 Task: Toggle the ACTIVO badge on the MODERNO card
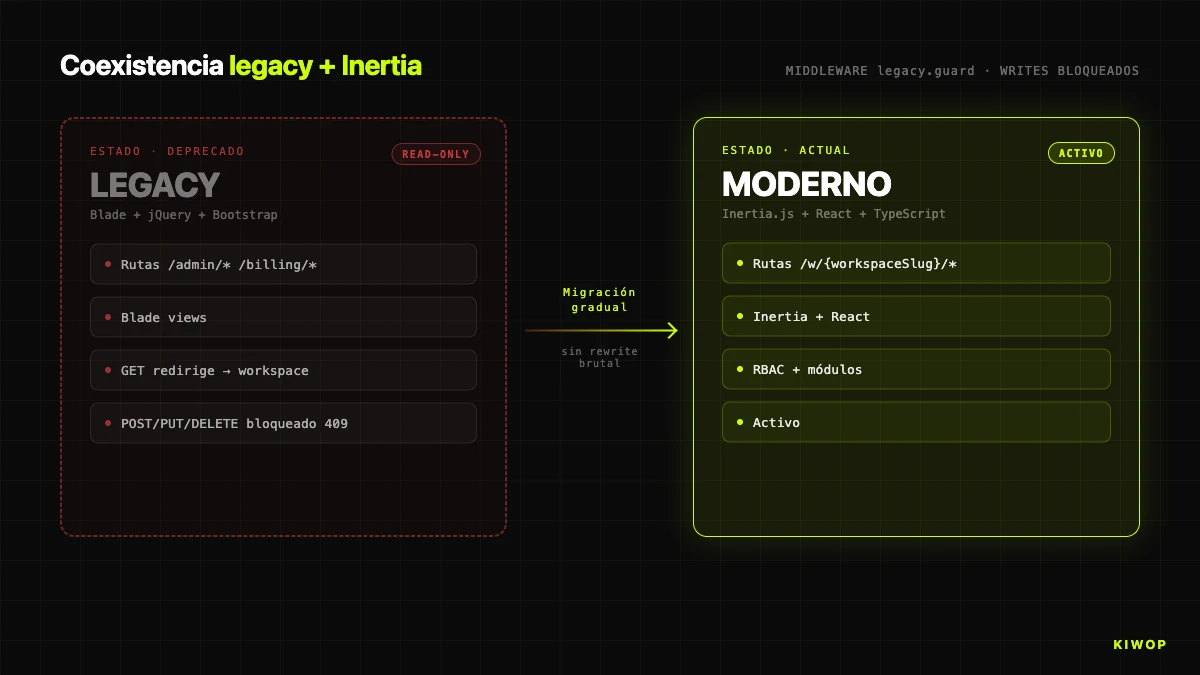(x=1081, y=153)
